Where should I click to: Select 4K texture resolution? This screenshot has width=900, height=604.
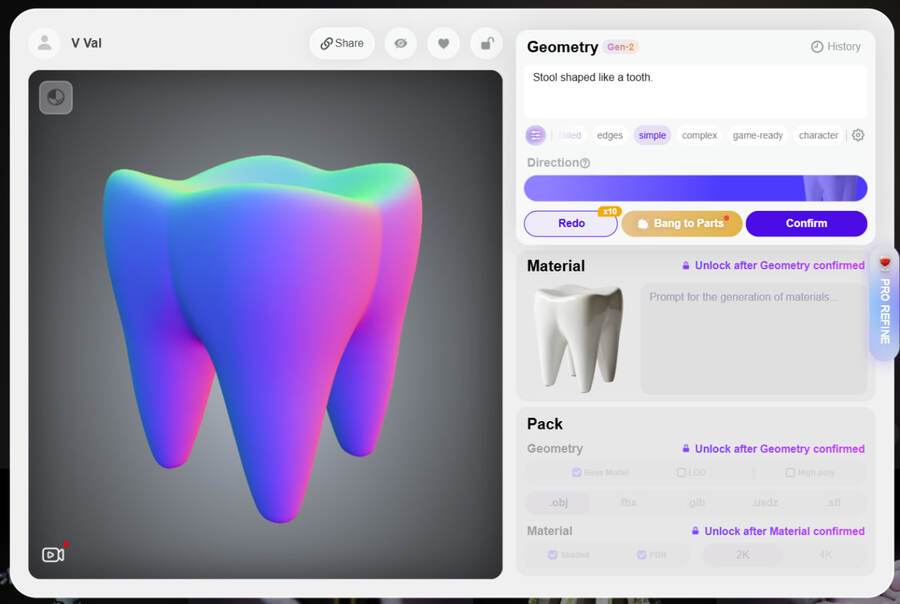tap(825, 555)
